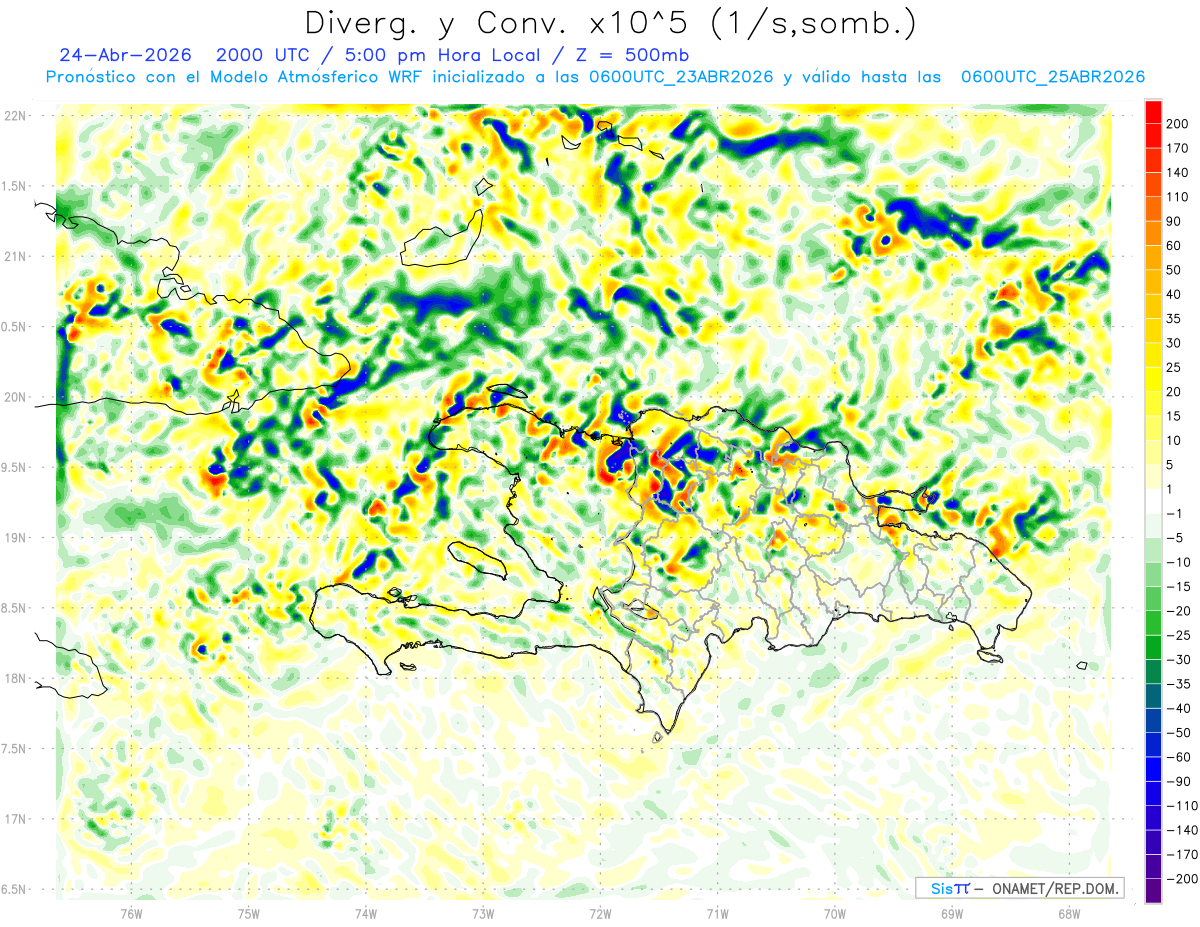Click the 74W longitude axis label
Image resolution: width=1200 pixels, height=927 pixels.
tap(365, 913)
